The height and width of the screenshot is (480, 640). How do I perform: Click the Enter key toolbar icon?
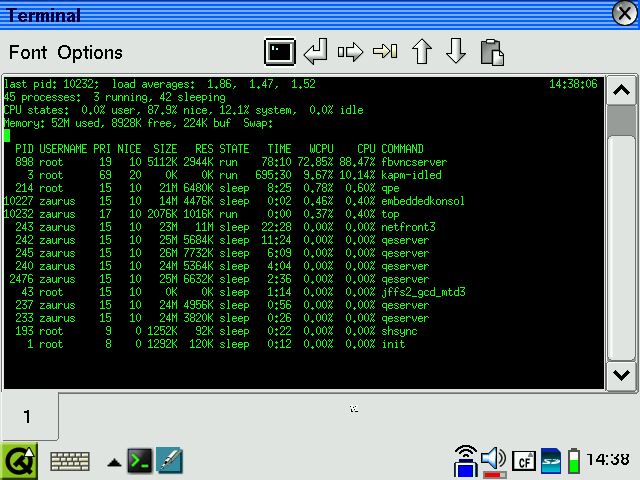pos(316,52)
